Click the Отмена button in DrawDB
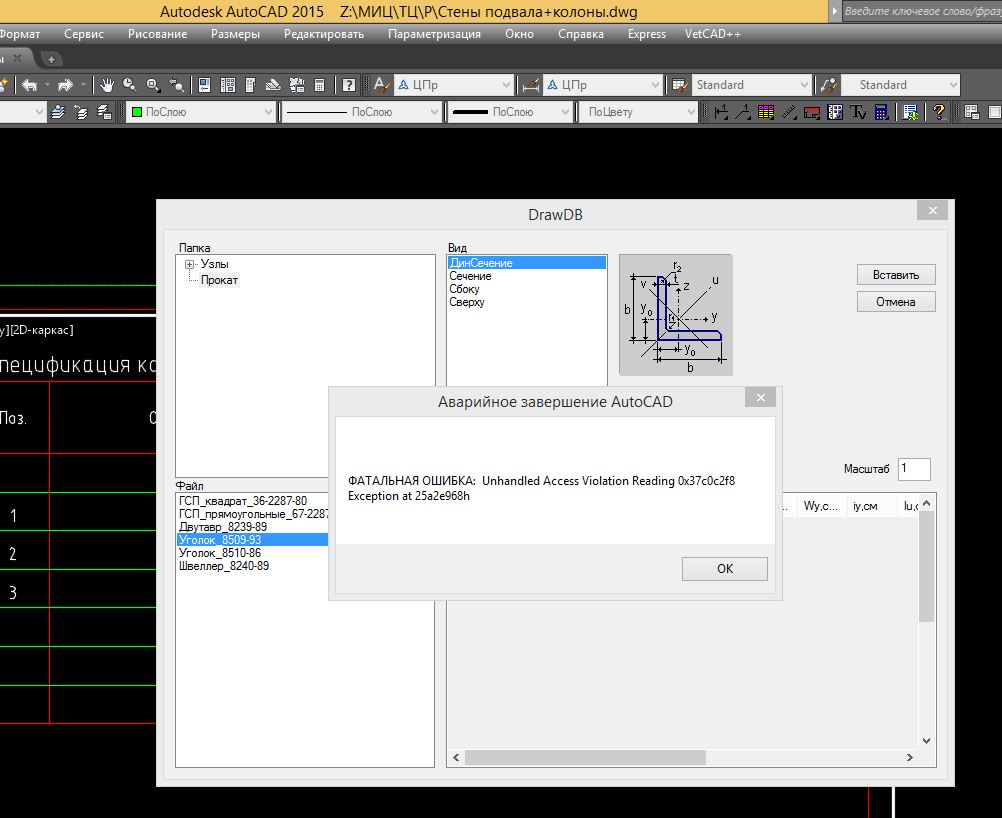1002x818 pixels. (x=896, y=302)
